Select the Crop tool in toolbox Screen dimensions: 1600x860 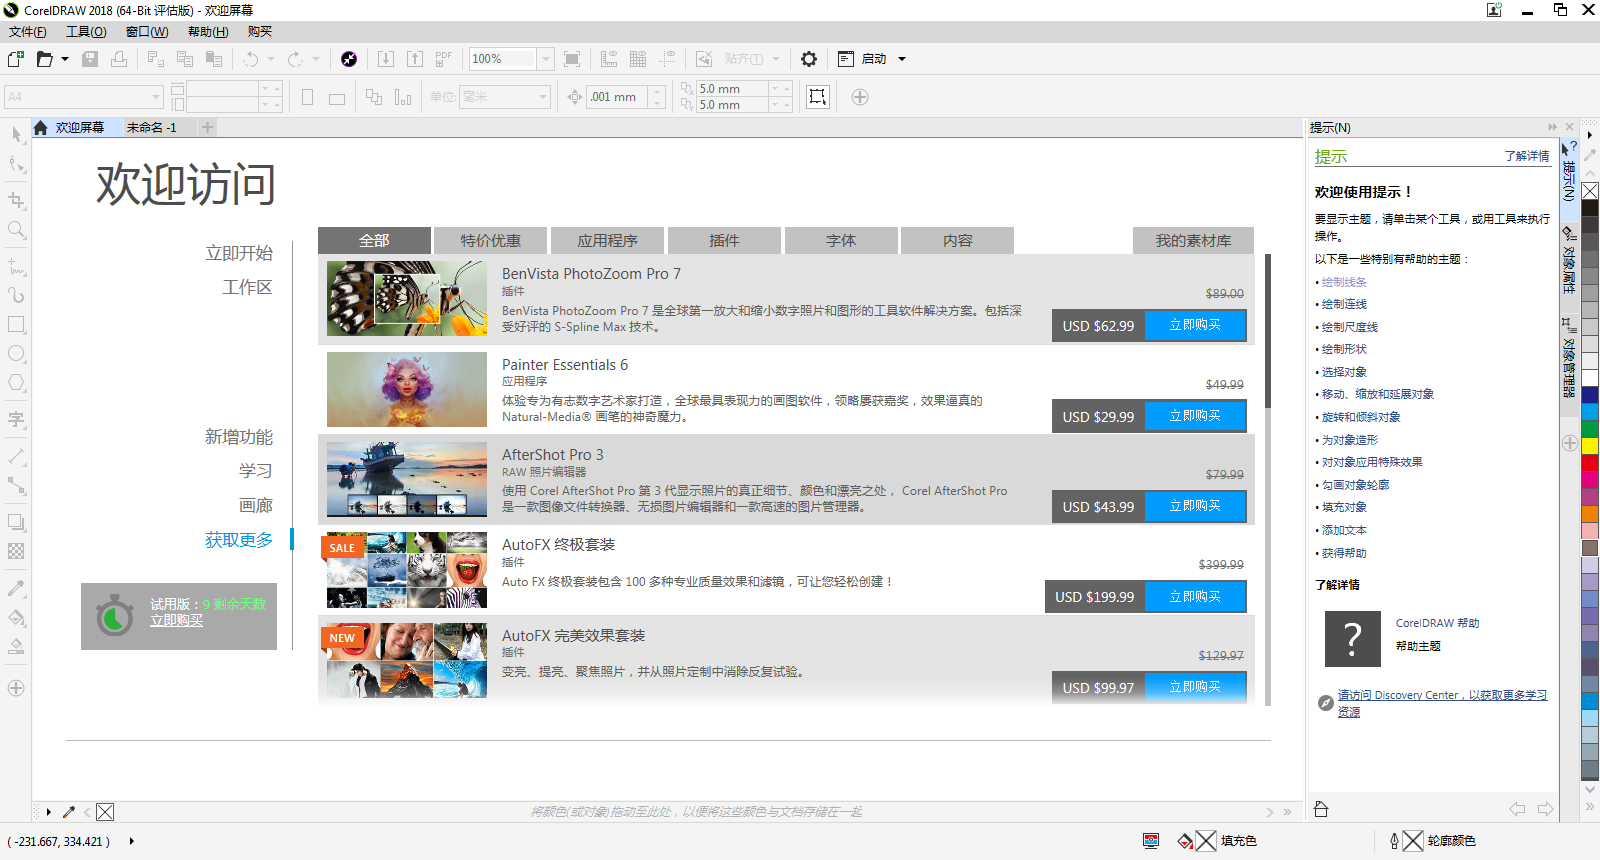point(16,200)
